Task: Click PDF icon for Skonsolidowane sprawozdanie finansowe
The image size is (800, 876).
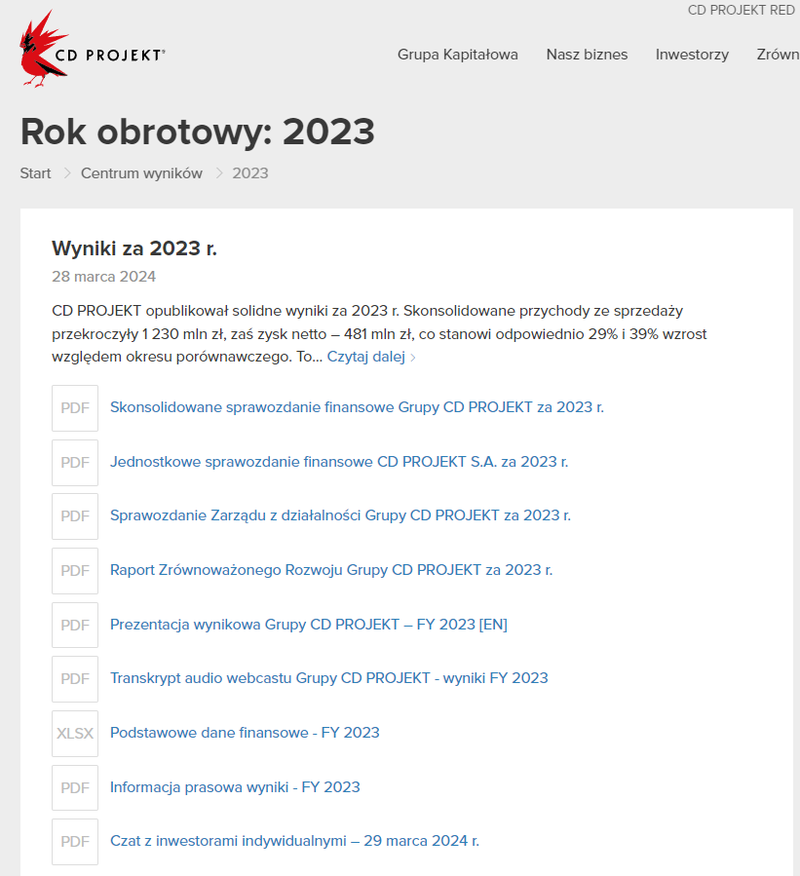Action: pyautogui.click(x=75, y=408)
